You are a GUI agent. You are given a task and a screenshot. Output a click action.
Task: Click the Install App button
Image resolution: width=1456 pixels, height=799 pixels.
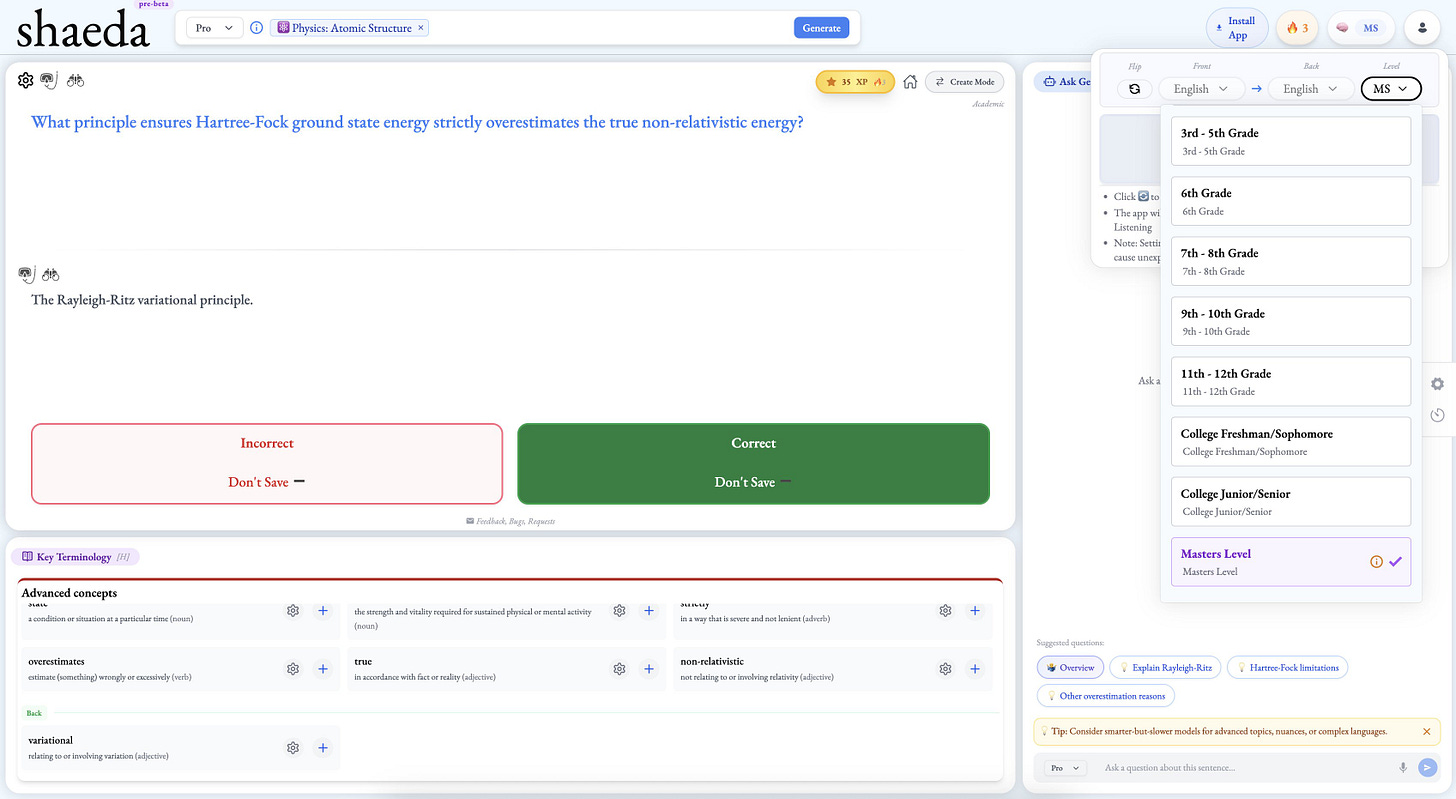[x=1237, y=28]
